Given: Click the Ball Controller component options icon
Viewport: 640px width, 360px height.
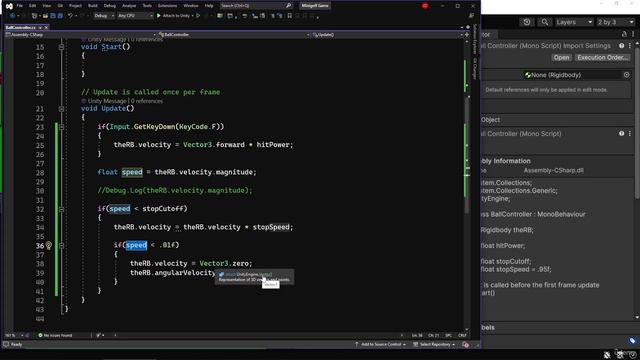Looking at the screenshot, I should [630, 133].
